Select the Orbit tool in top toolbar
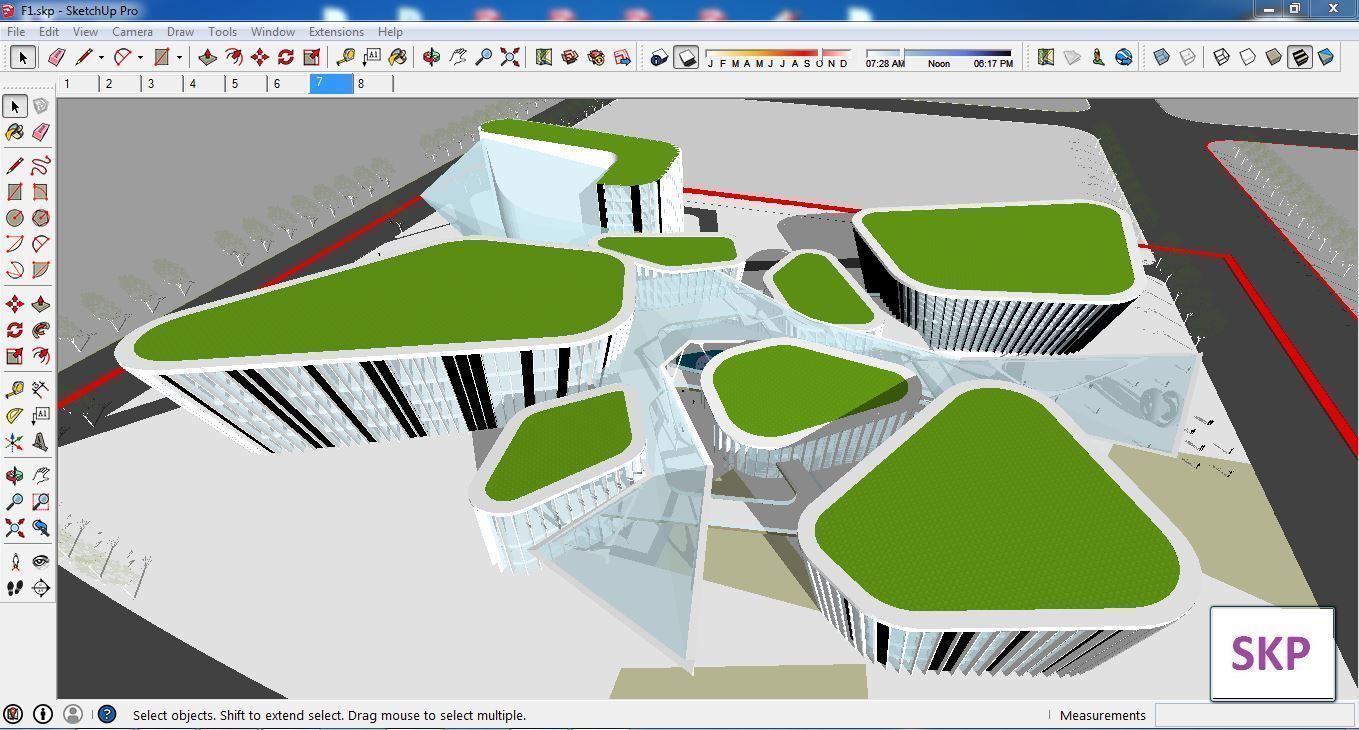 coord(431,58)
